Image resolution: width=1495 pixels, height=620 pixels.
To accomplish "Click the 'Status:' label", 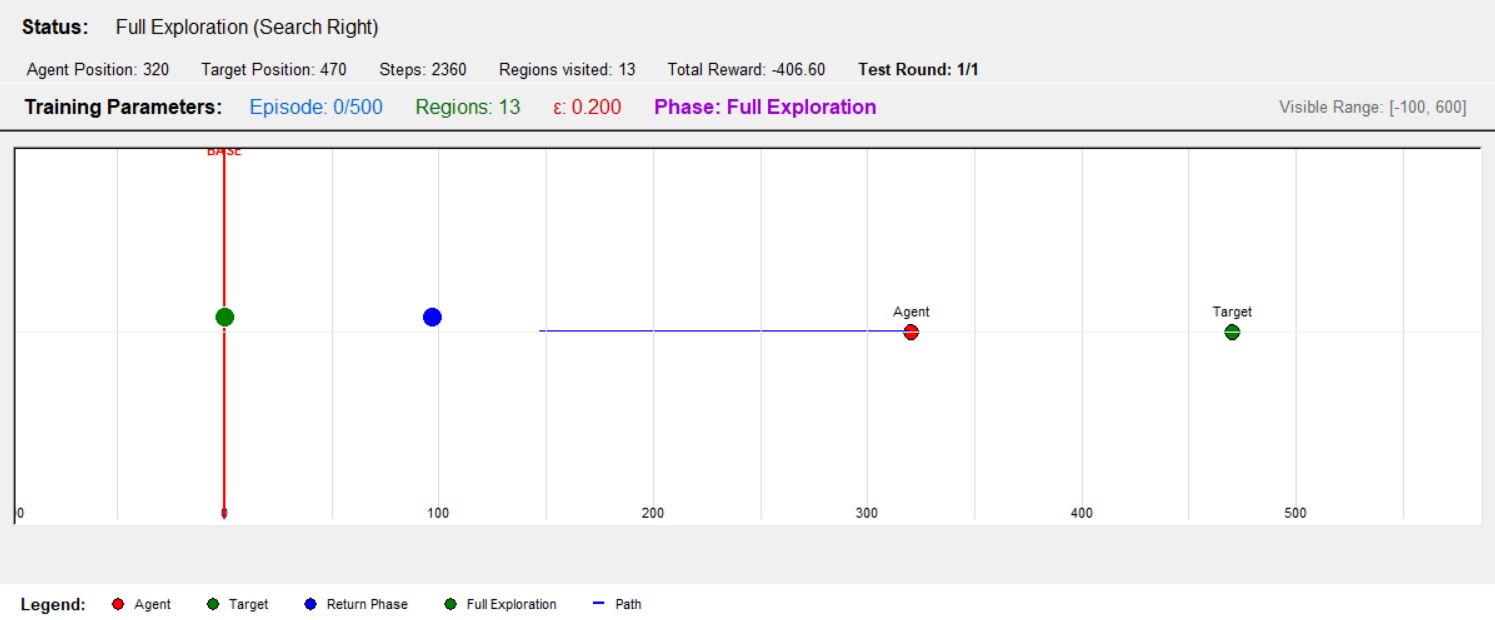I will click(55, 27).
